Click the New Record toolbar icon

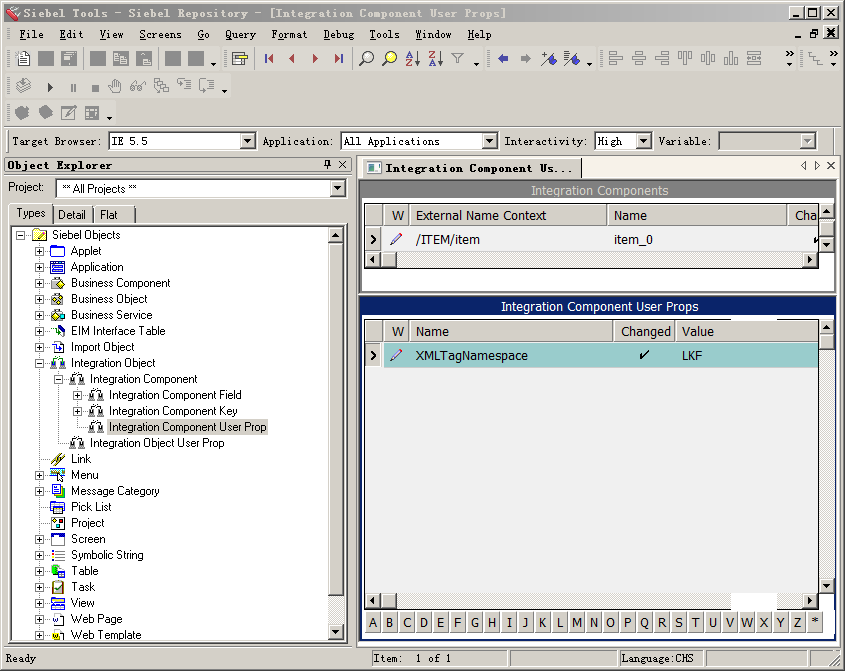[23, 58]
